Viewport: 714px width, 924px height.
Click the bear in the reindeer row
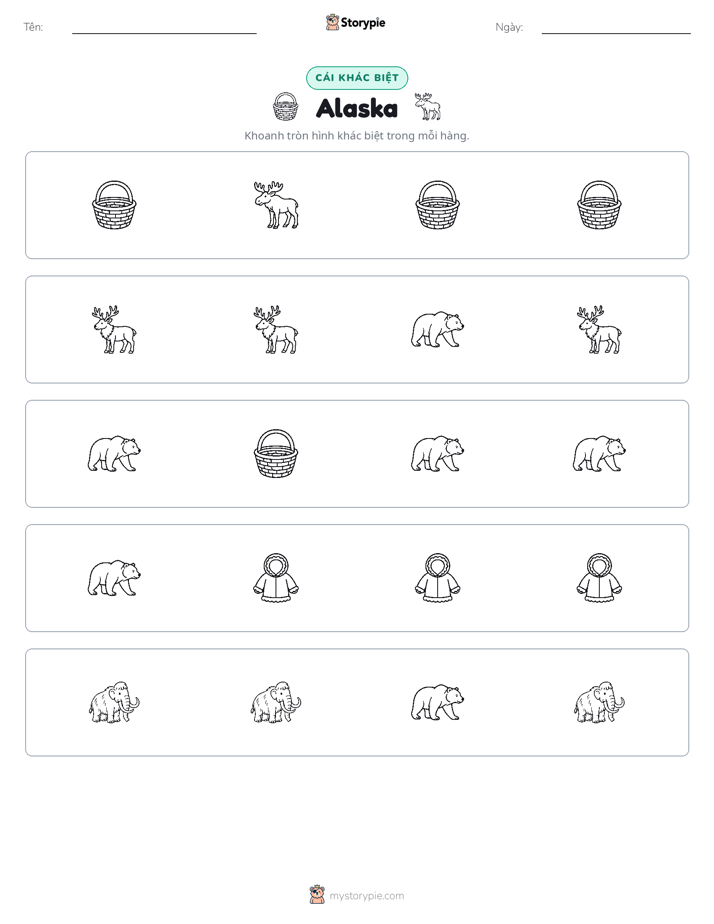tap(437, 329)
